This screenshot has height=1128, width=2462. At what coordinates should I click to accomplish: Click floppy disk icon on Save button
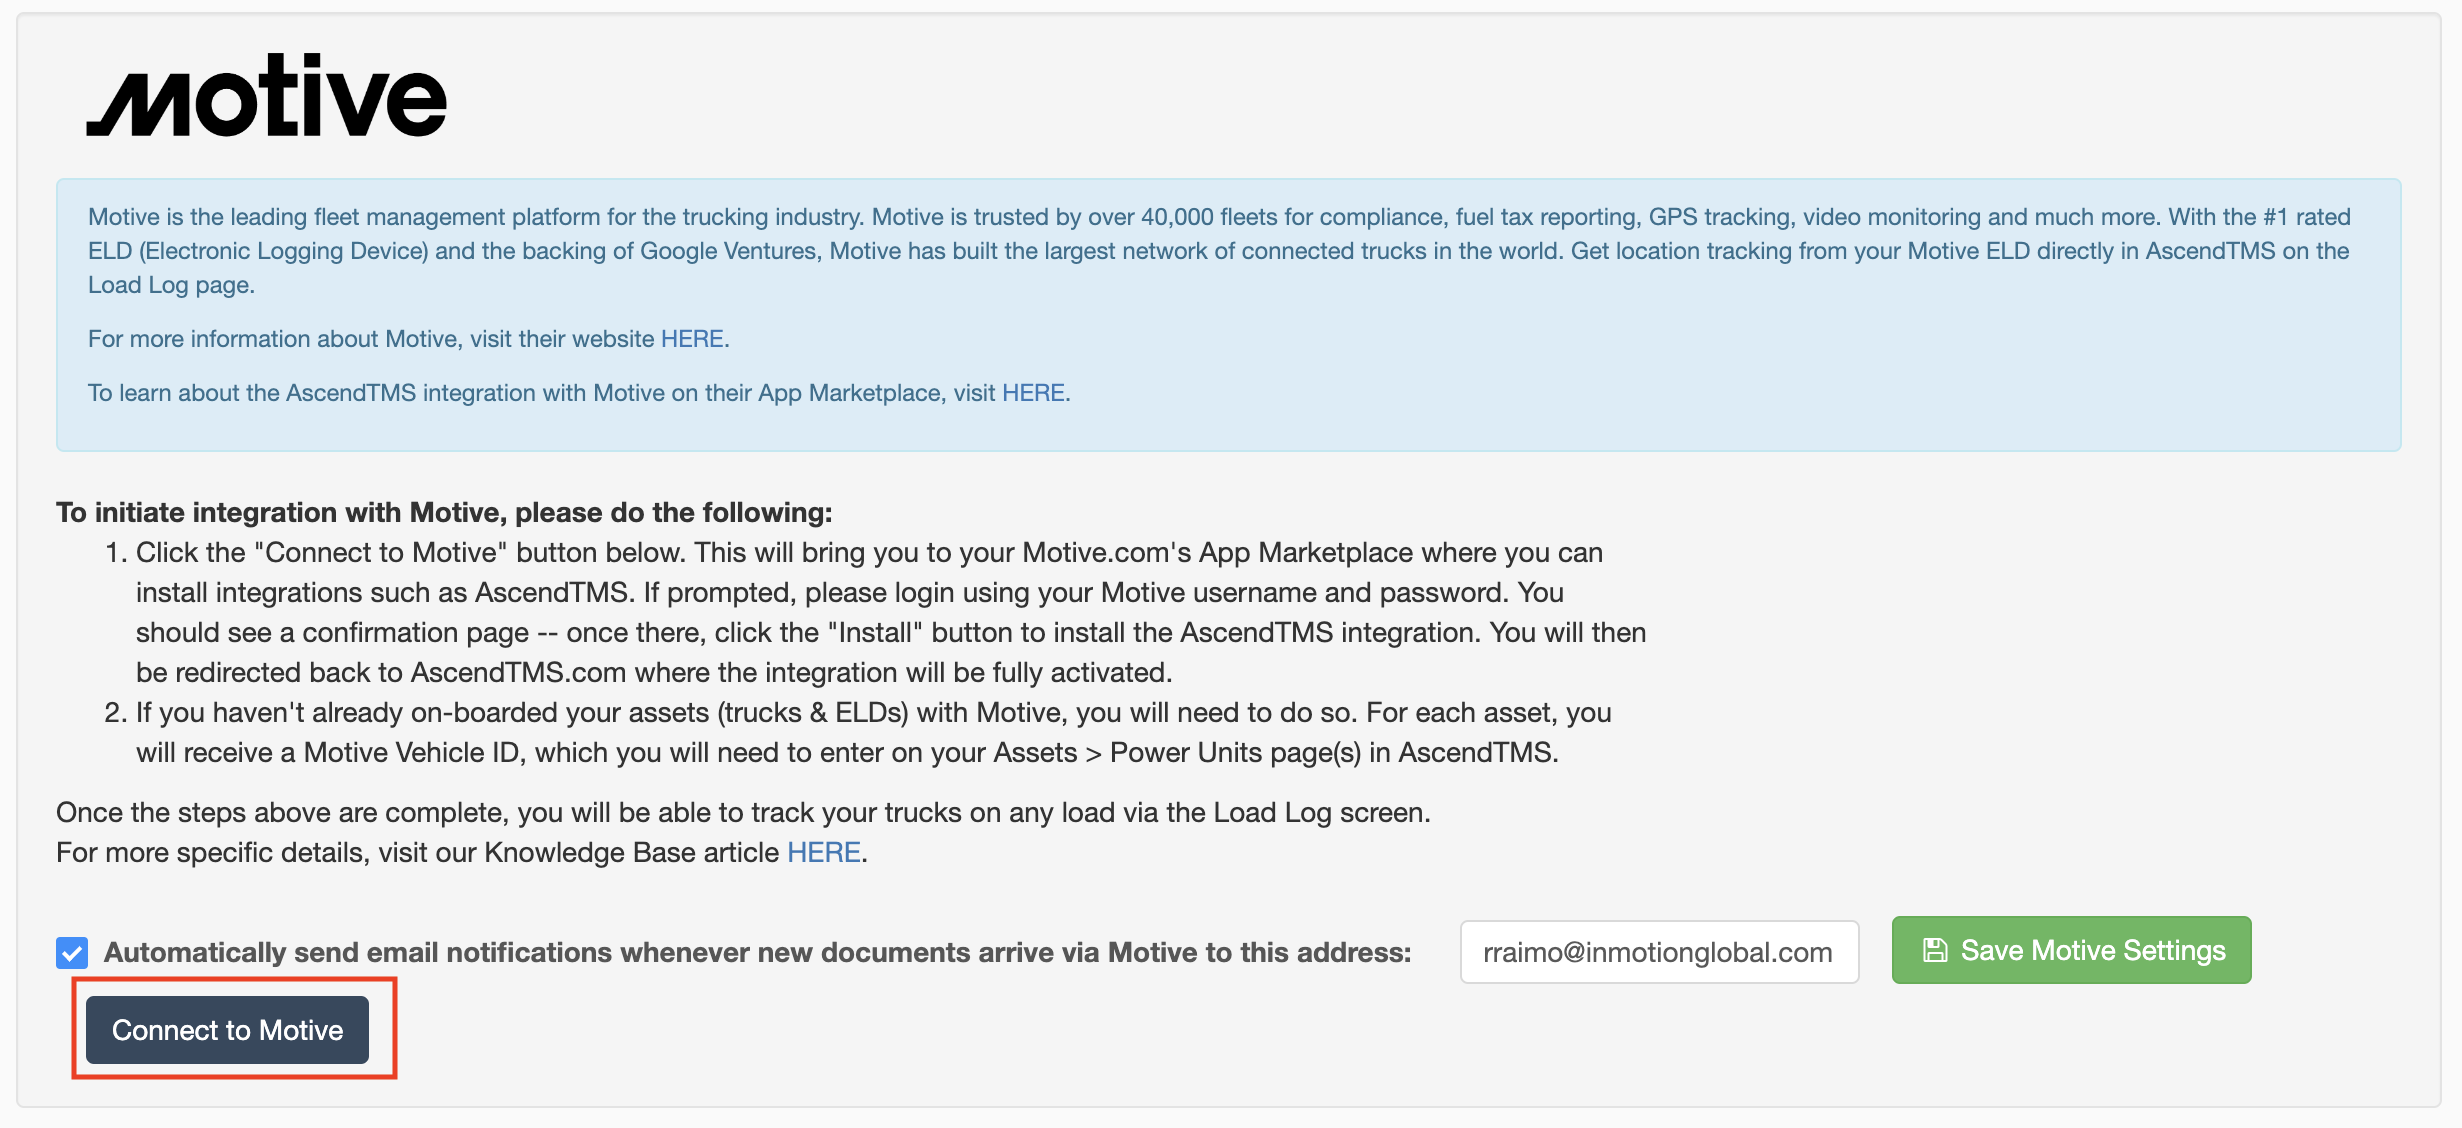pos(1935,950)
